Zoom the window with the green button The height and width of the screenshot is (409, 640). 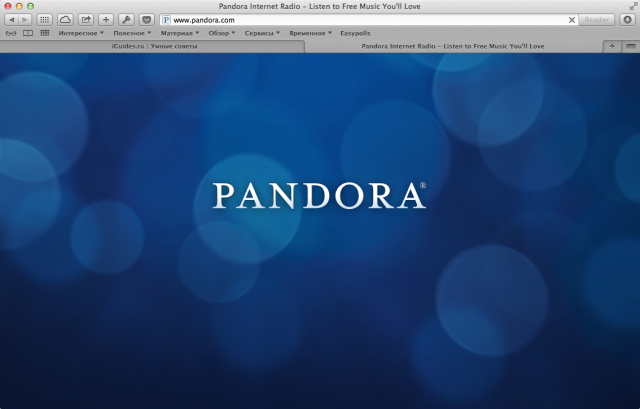click(x=30, y=6)
